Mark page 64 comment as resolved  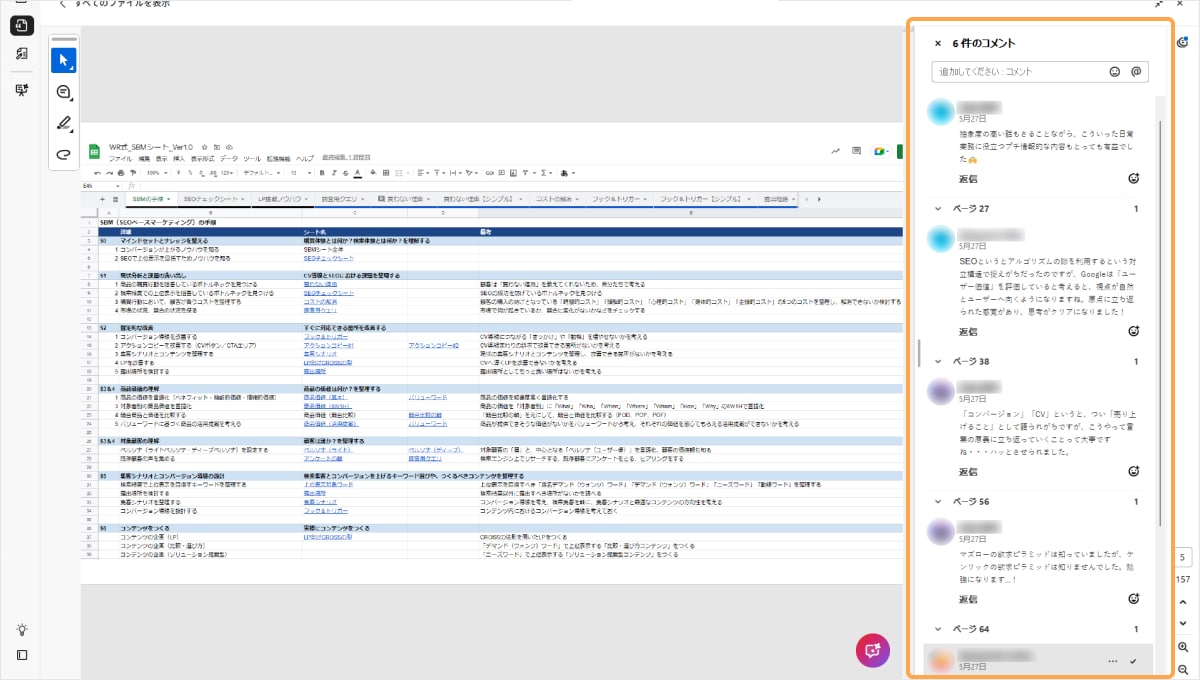pos(1133,661)
